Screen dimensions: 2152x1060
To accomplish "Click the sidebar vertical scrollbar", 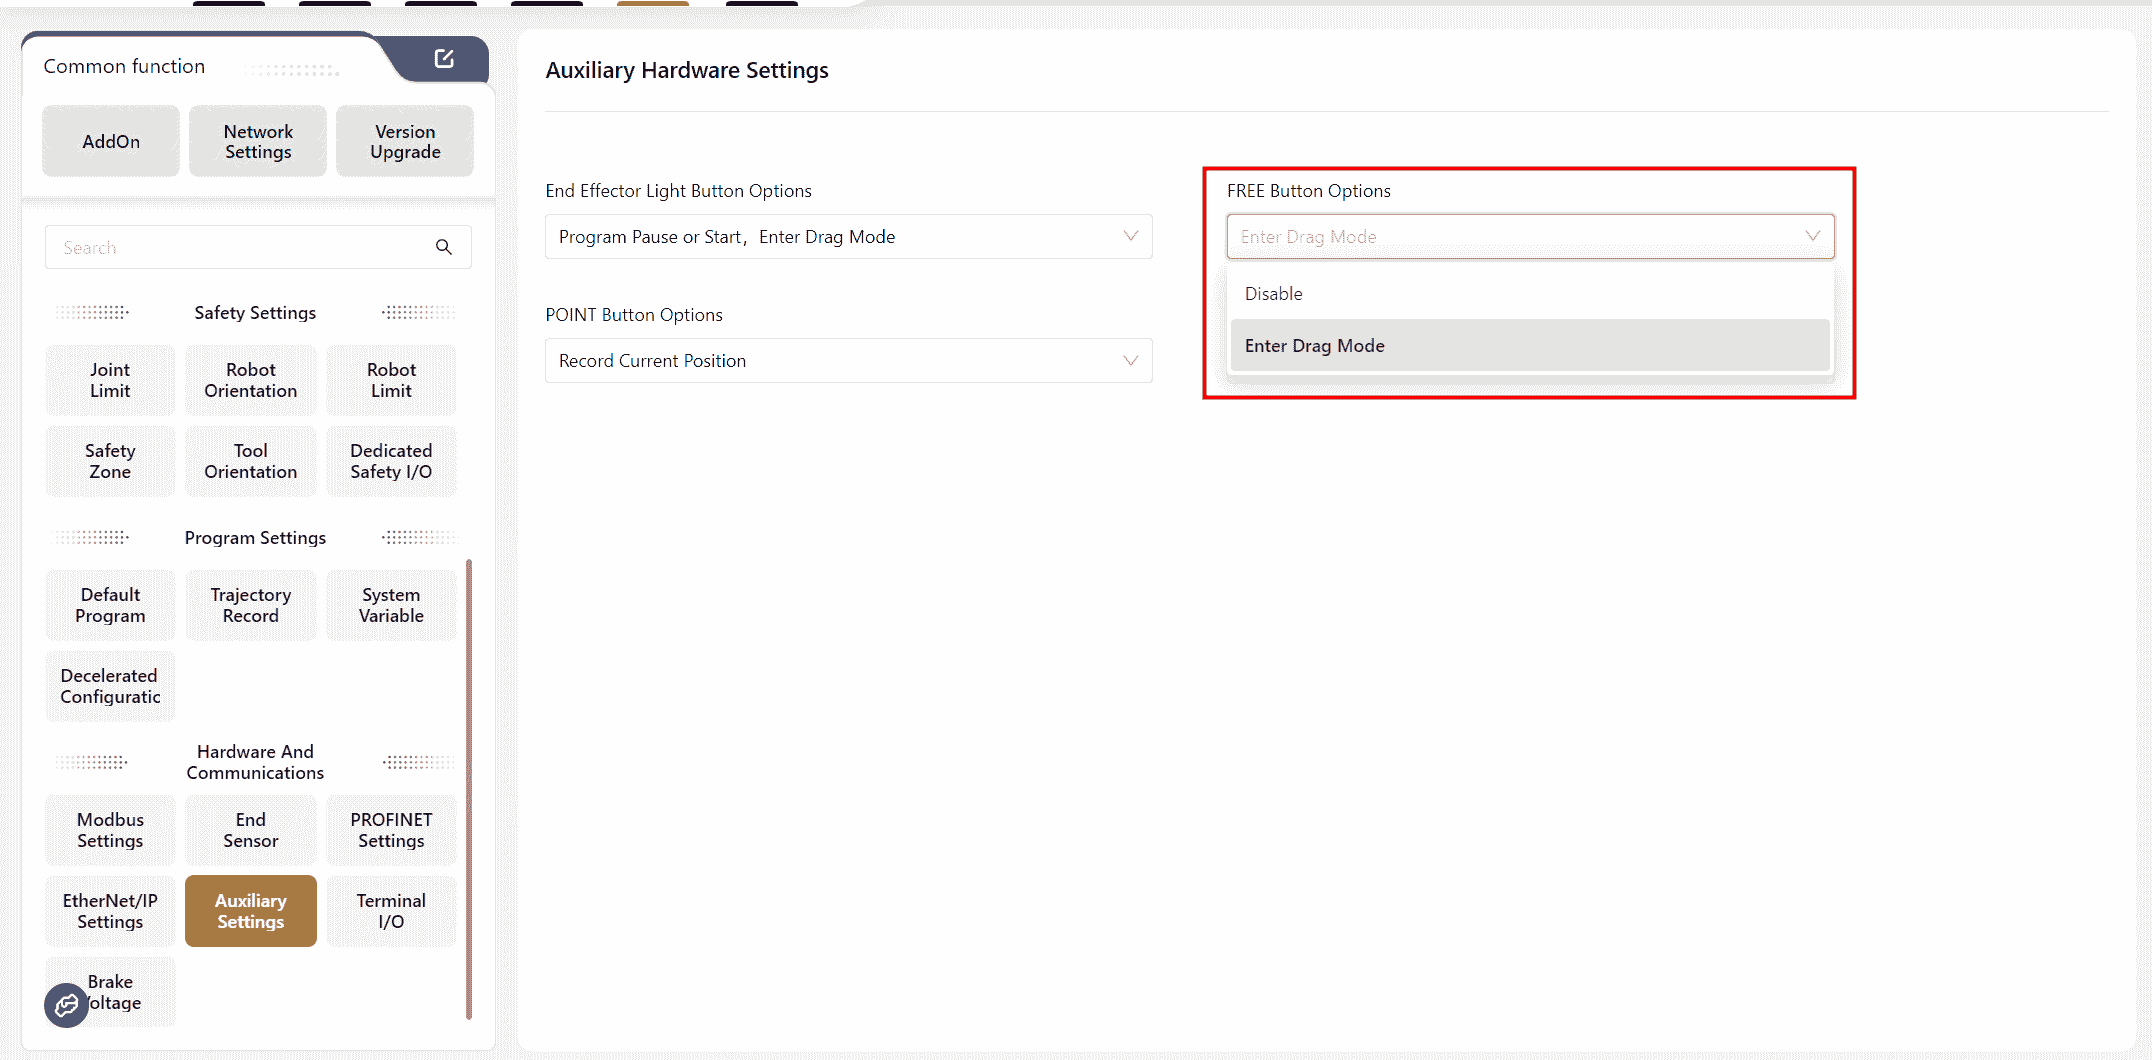I will pyautogui.click(x=469, y=790).
